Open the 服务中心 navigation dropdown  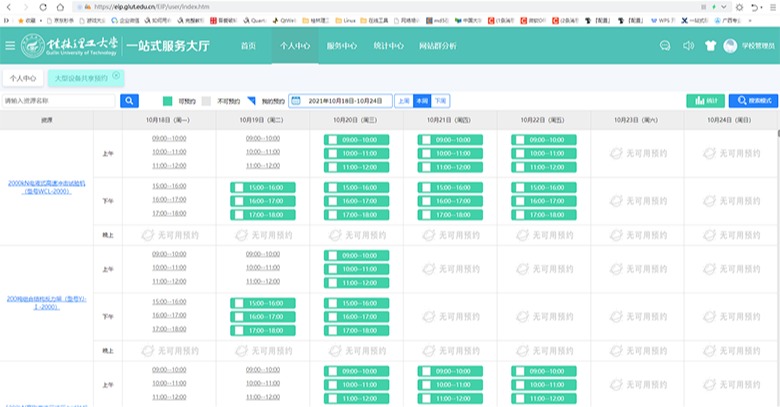pyautogui.click(x=342, y=46)
